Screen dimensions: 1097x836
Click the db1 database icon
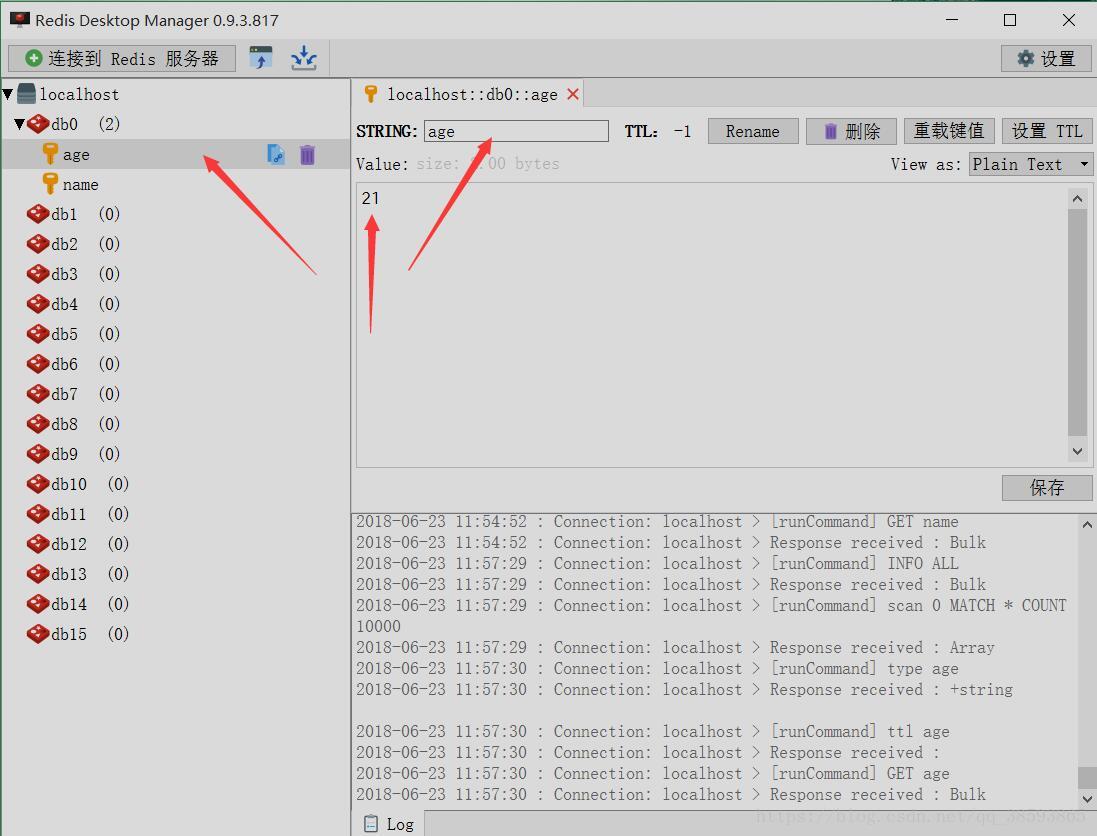(x=37, y=214)
